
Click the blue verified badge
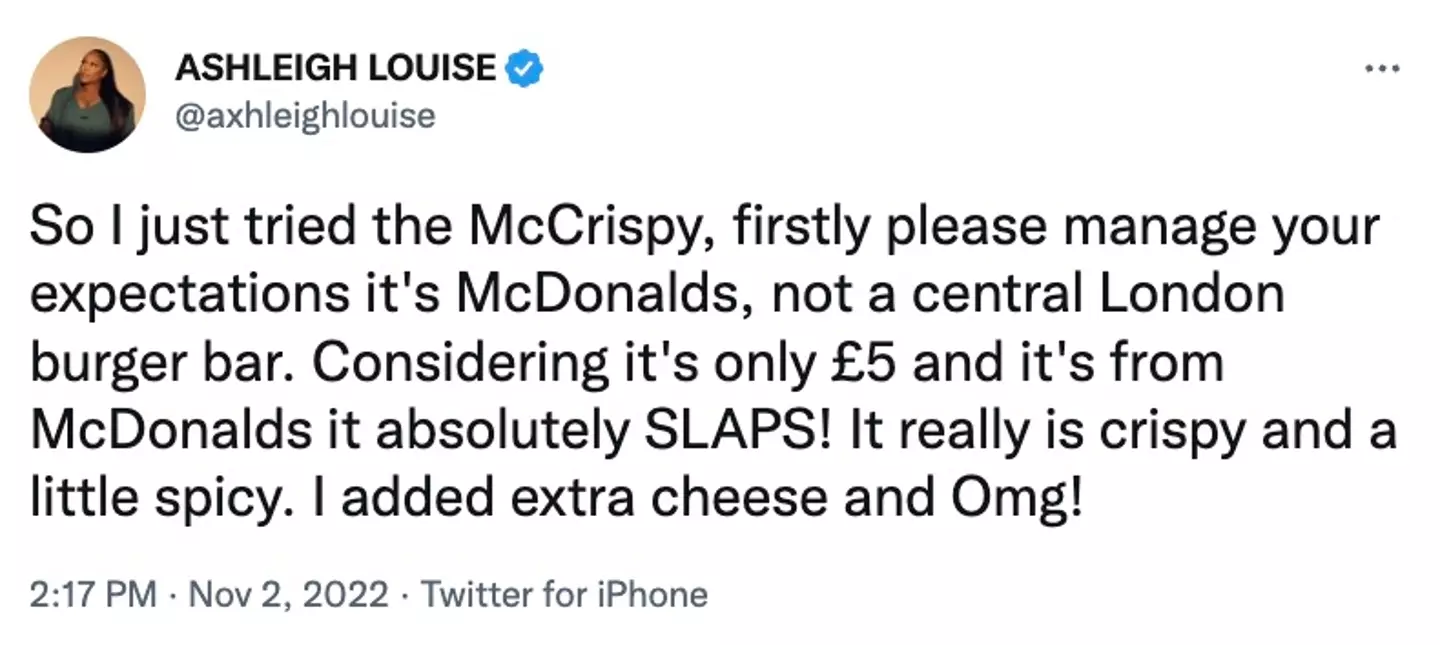click(x=525, y=68)
